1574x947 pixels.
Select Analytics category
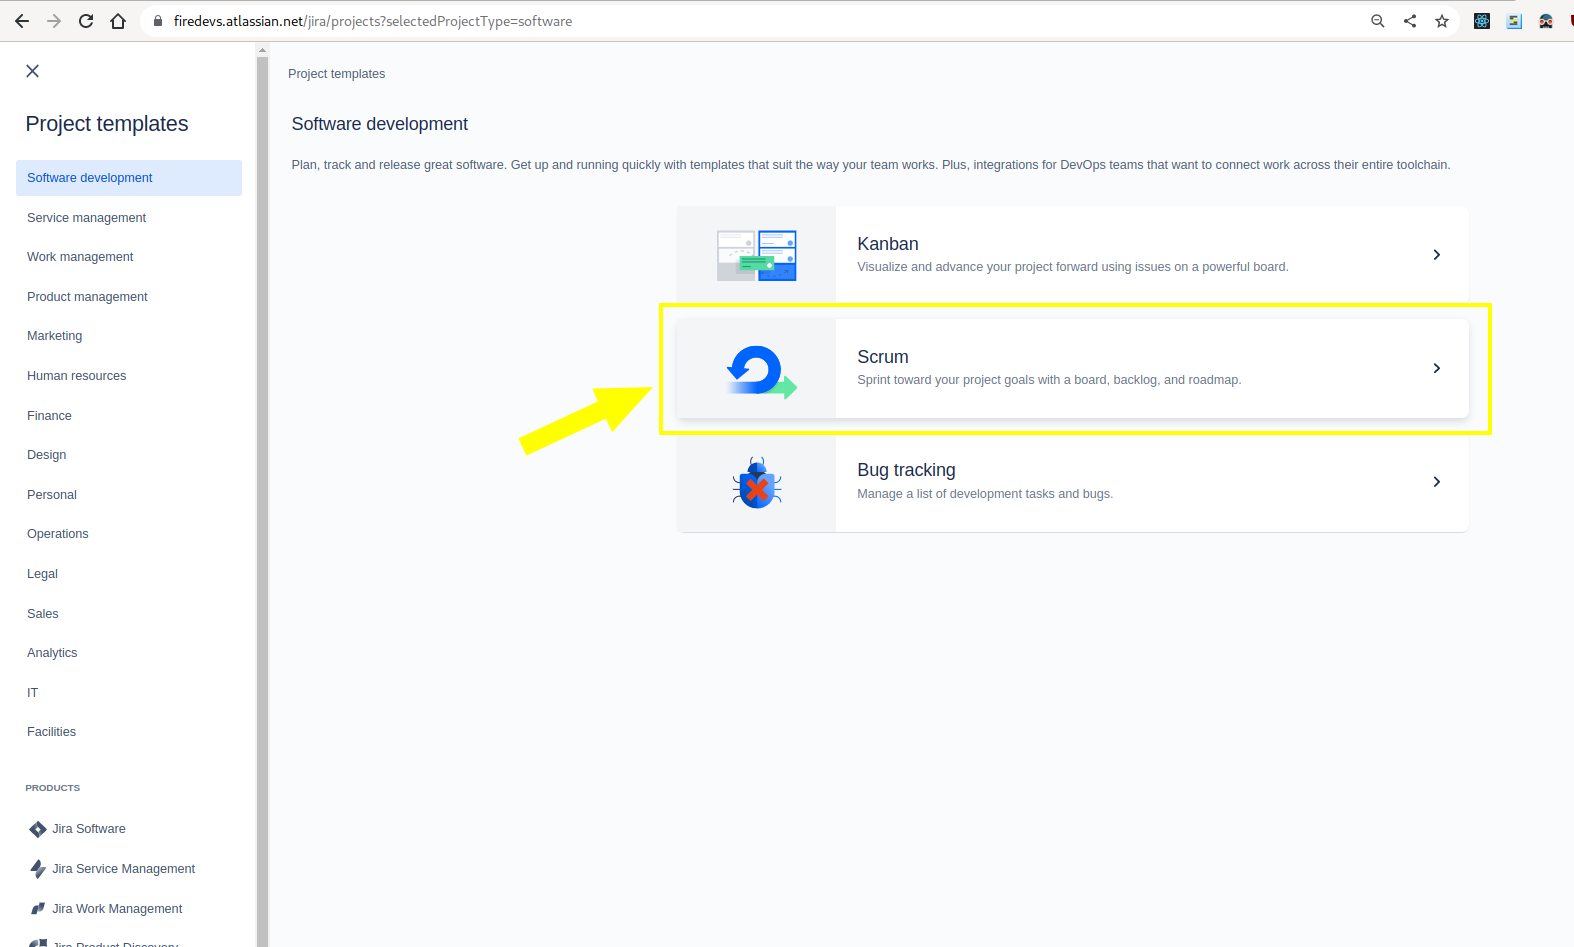[129, 653]
